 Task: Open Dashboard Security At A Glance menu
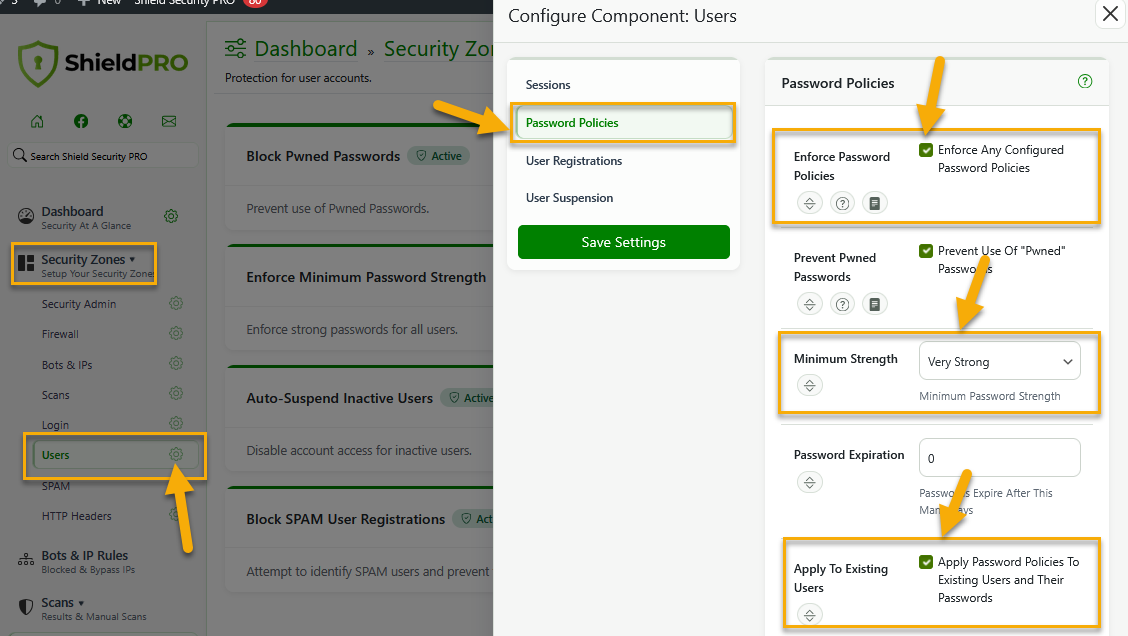(86, 217)
